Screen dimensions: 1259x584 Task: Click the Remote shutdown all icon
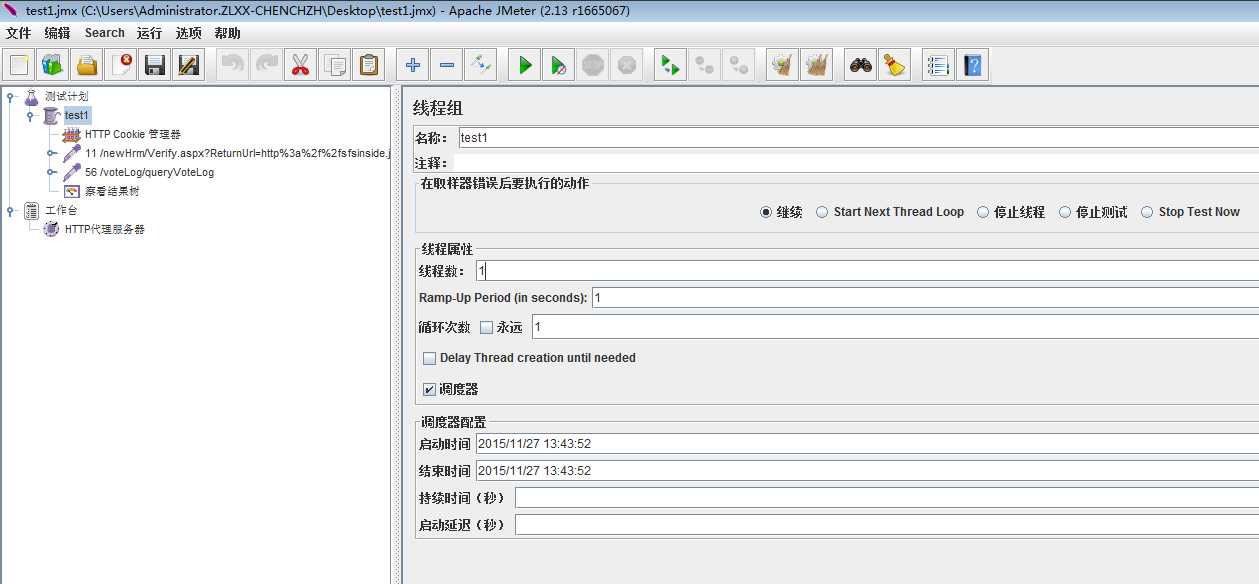(x=739, y=66)
